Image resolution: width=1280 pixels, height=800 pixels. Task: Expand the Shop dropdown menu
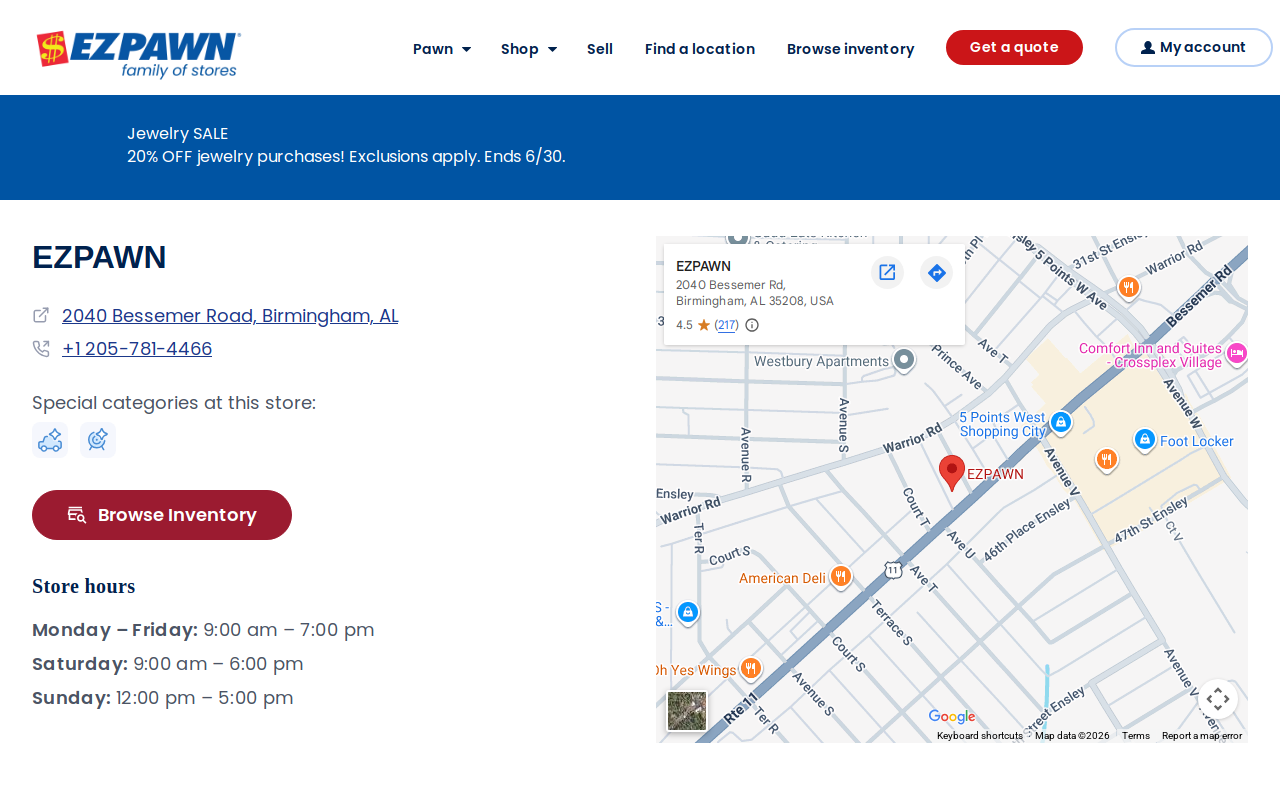(x=529, y=48)
